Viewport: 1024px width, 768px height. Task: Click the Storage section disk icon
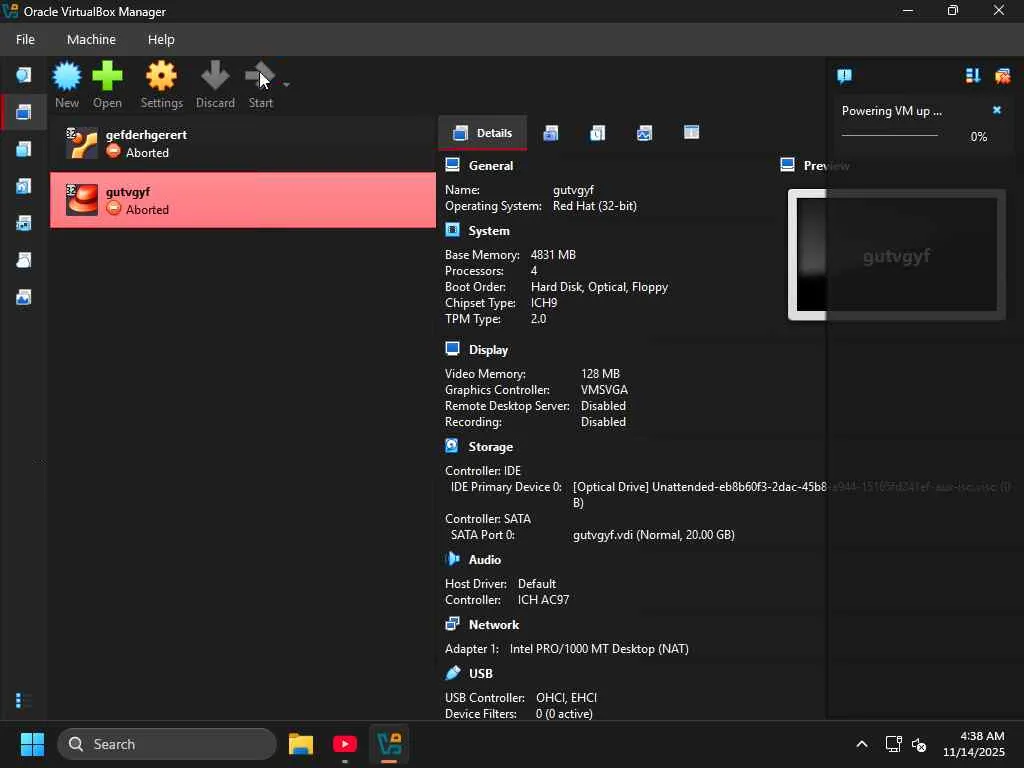pos(452,446)
